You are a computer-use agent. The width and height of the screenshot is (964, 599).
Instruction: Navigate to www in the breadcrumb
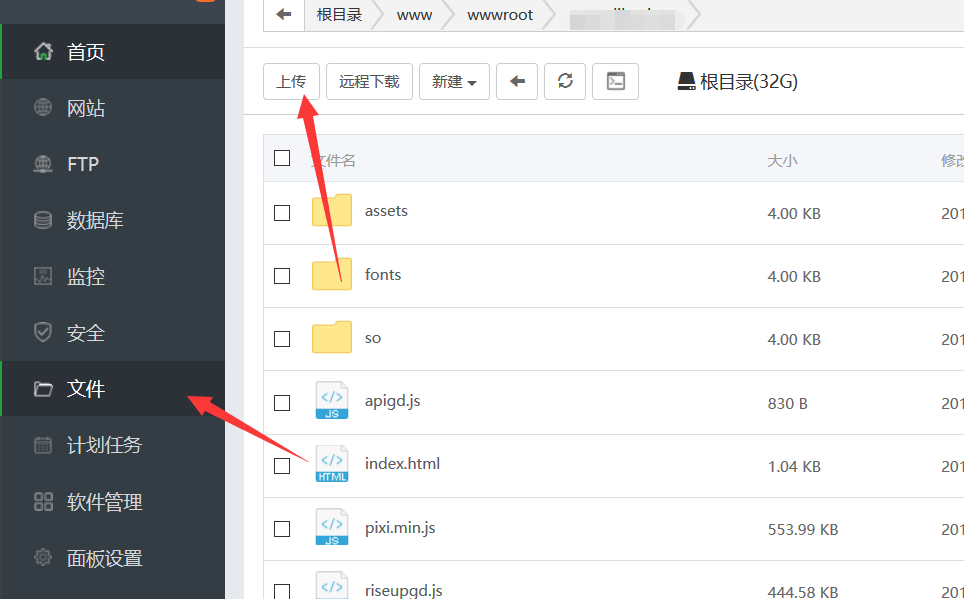click(x=414, y=15)
